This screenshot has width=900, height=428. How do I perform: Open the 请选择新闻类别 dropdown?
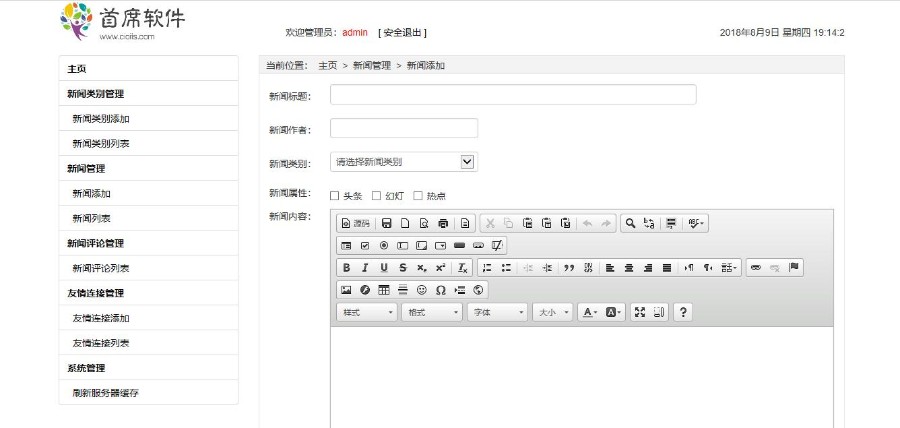[404, 162]
